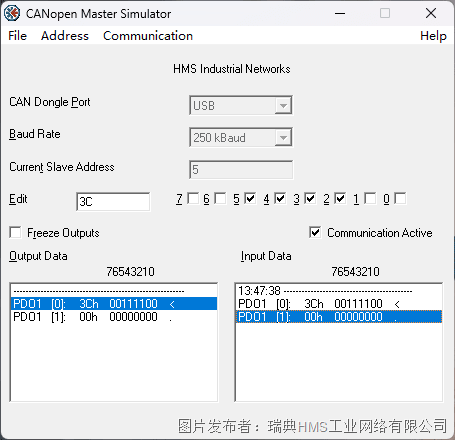Click the Edit label

point(18,199)
